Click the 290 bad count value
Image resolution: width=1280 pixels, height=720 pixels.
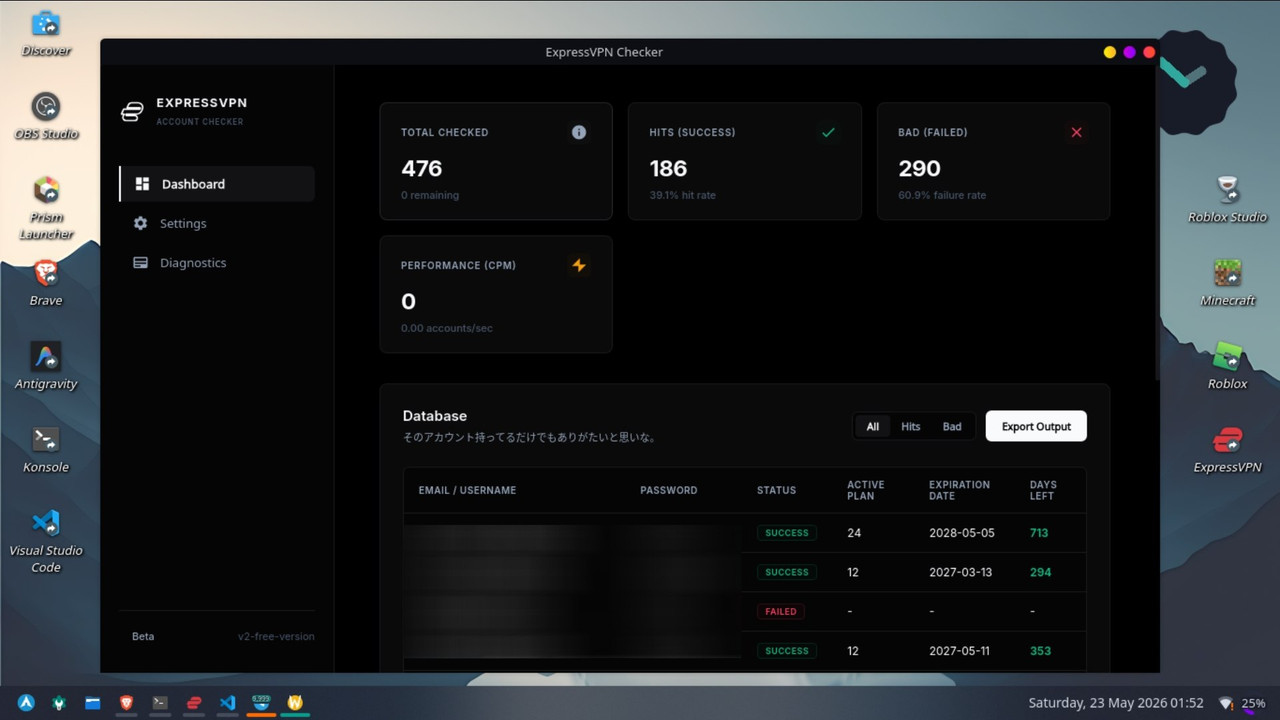click(x=919, y=168)
